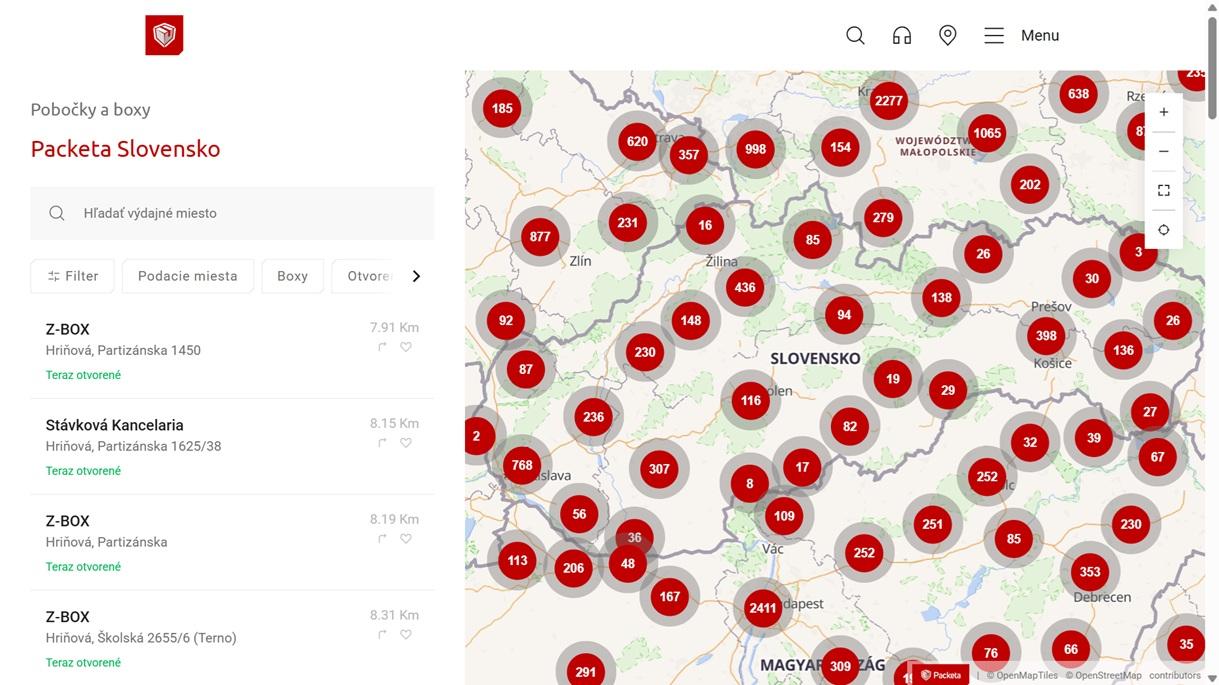Viewport: 1219px width, 685px height.
Task: Open Z-BOX Partizánska 1450 entry
Action: 232,351
